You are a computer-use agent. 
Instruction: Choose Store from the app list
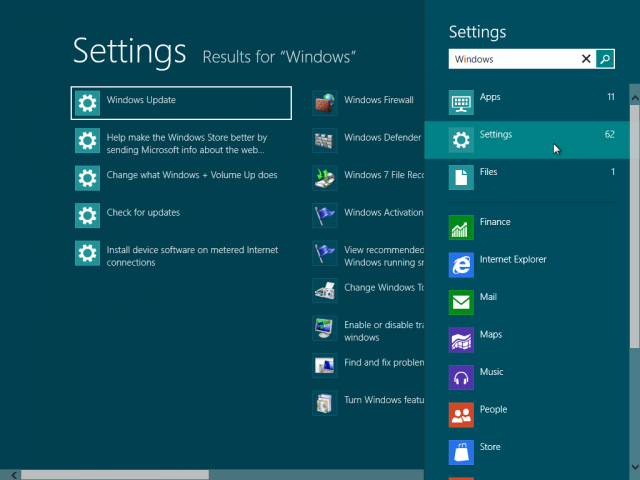(490, 447)
